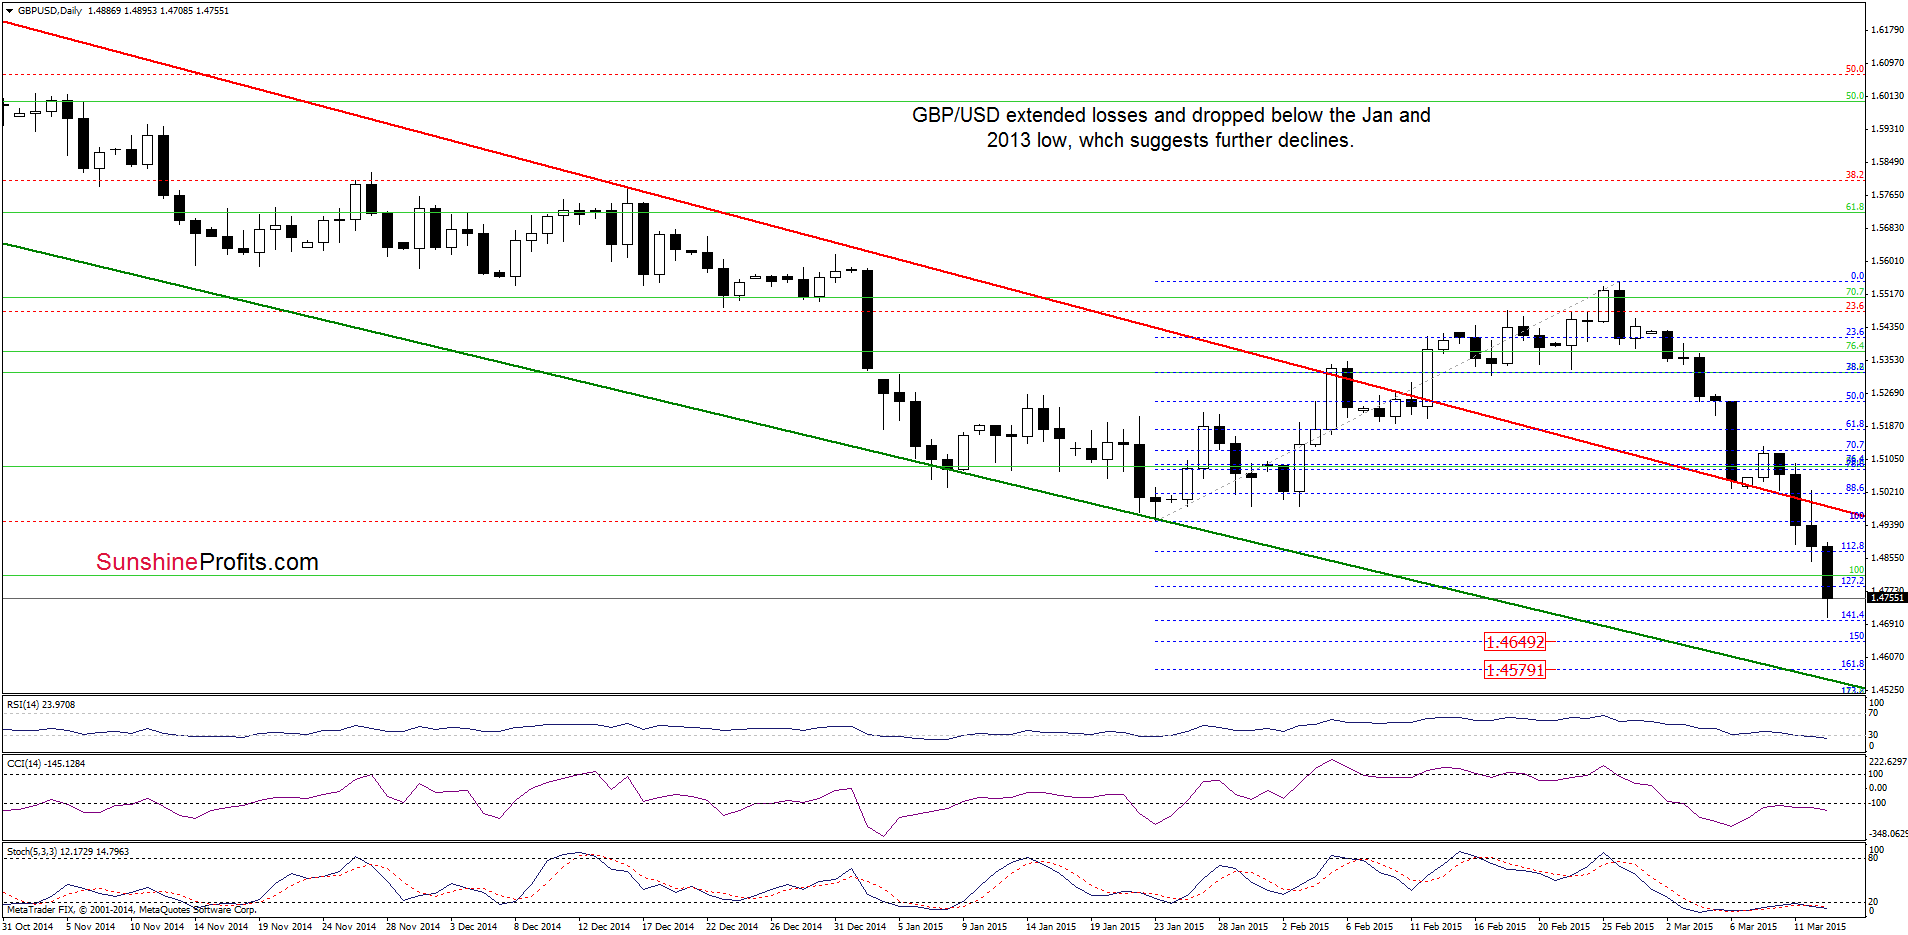Click the 1.48550 price axis label
Image resolution: width=1908 pixels, height=935 pixels.
point(1887,558)
